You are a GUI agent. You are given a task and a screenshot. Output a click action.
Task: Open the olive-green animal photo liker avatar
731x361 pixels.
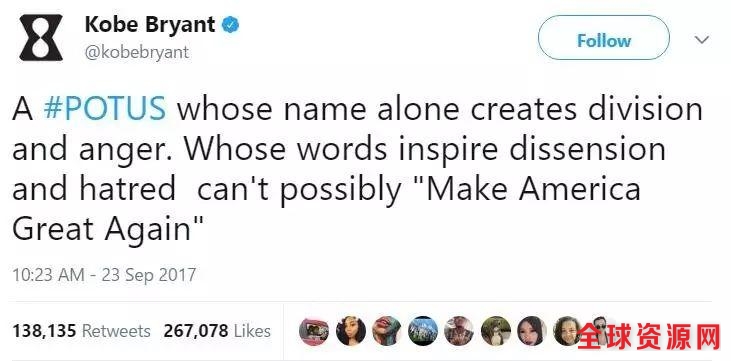(495, 331)
